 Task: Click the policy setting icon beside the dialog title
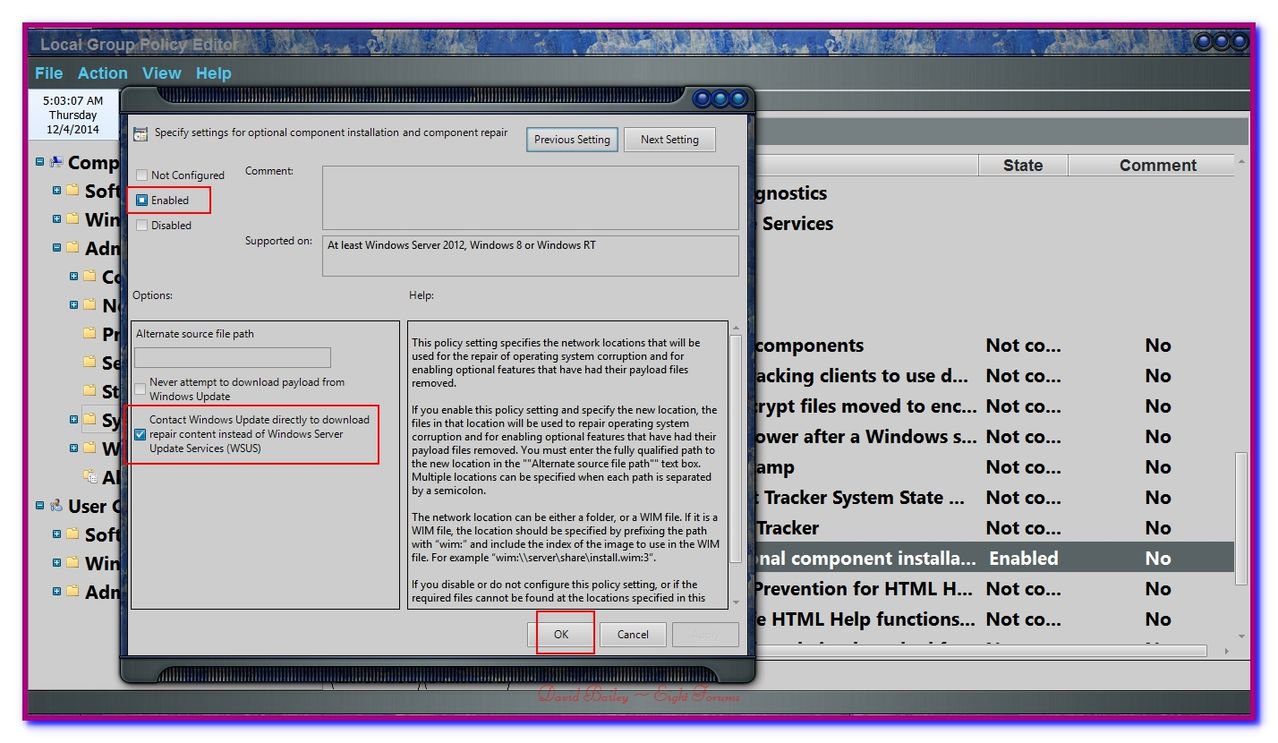pyautogui.click(x=141, y=134)
